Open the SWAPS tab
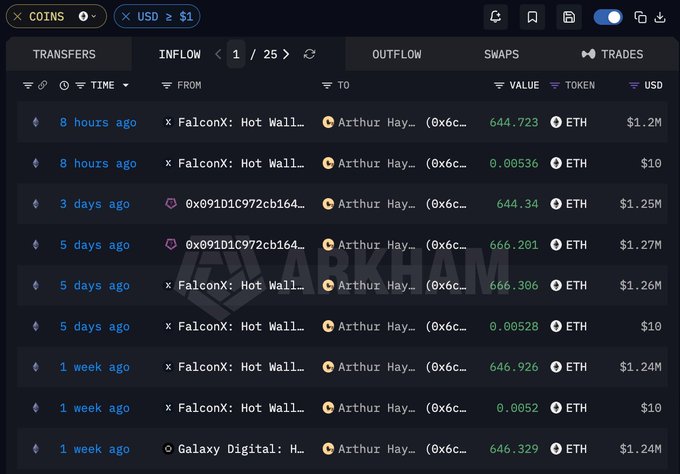This screenshot has height=474, width=680. (x=501, y=54)
